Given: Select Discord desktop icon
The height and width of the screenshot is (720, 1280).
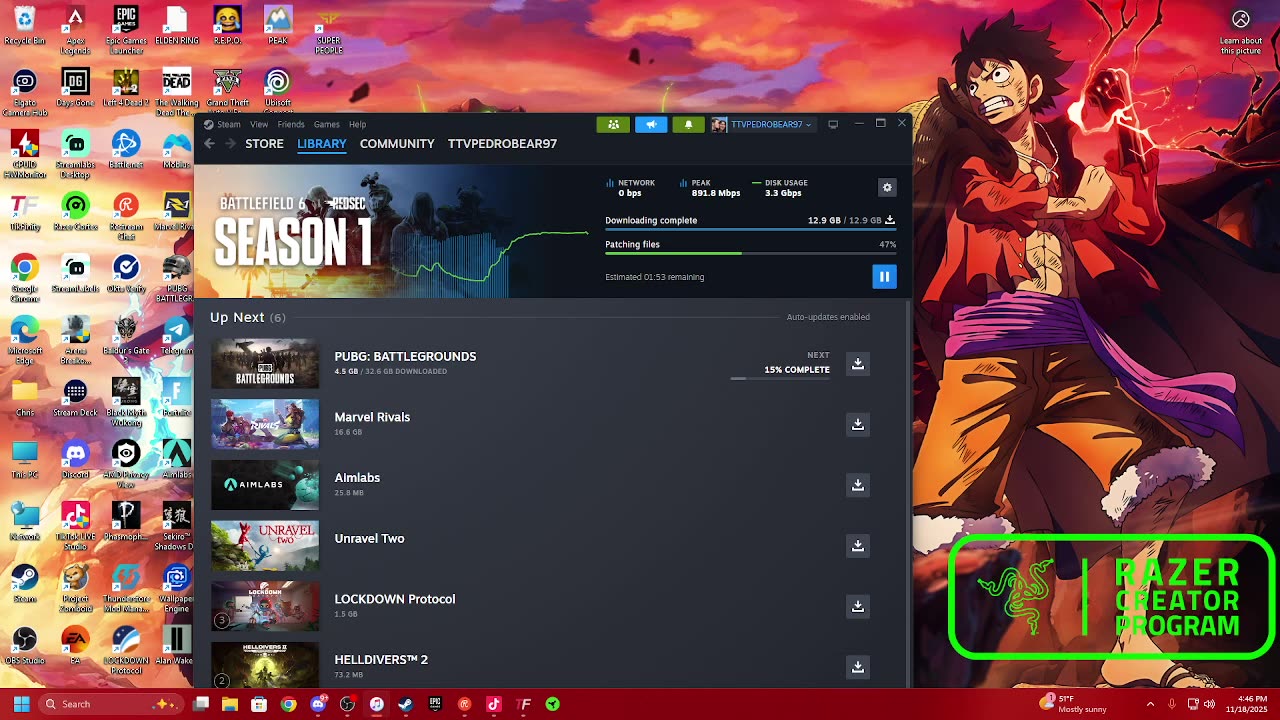Looking at the screenshot, I should coord(75,459).
